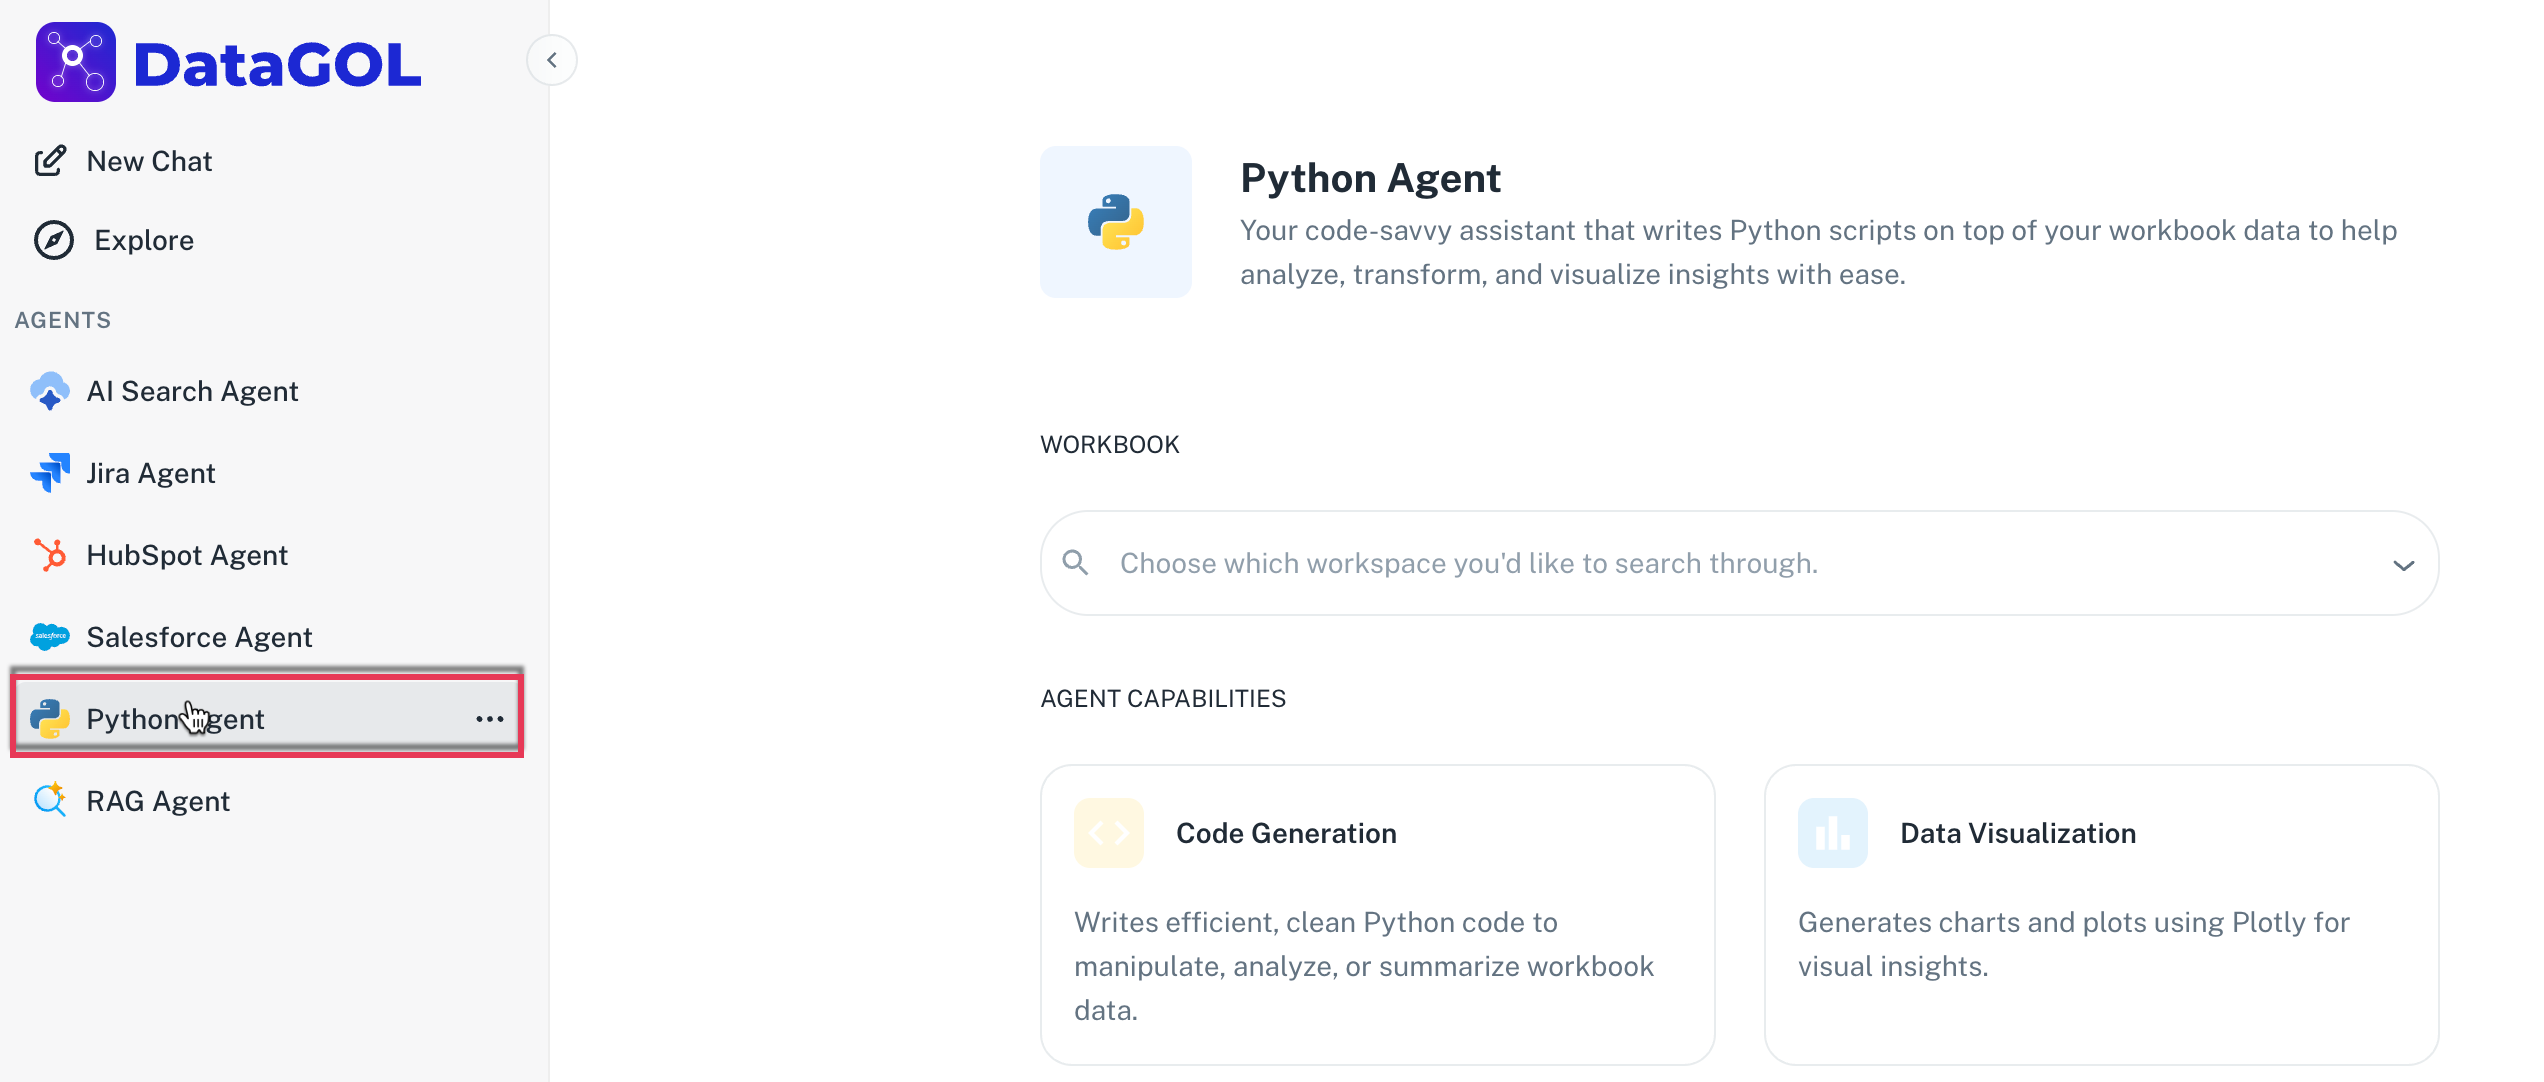2544x1082 pixels.
Task: Click the Code Generation brackets icon
Action: pos(1109,833)
